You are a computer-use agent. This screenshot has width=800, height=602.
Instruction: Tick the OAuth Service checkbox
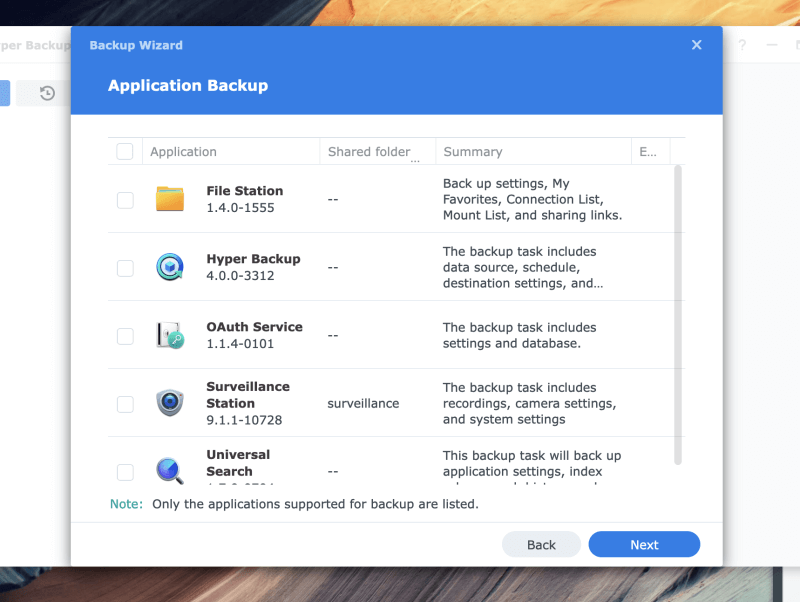[125, 335]
